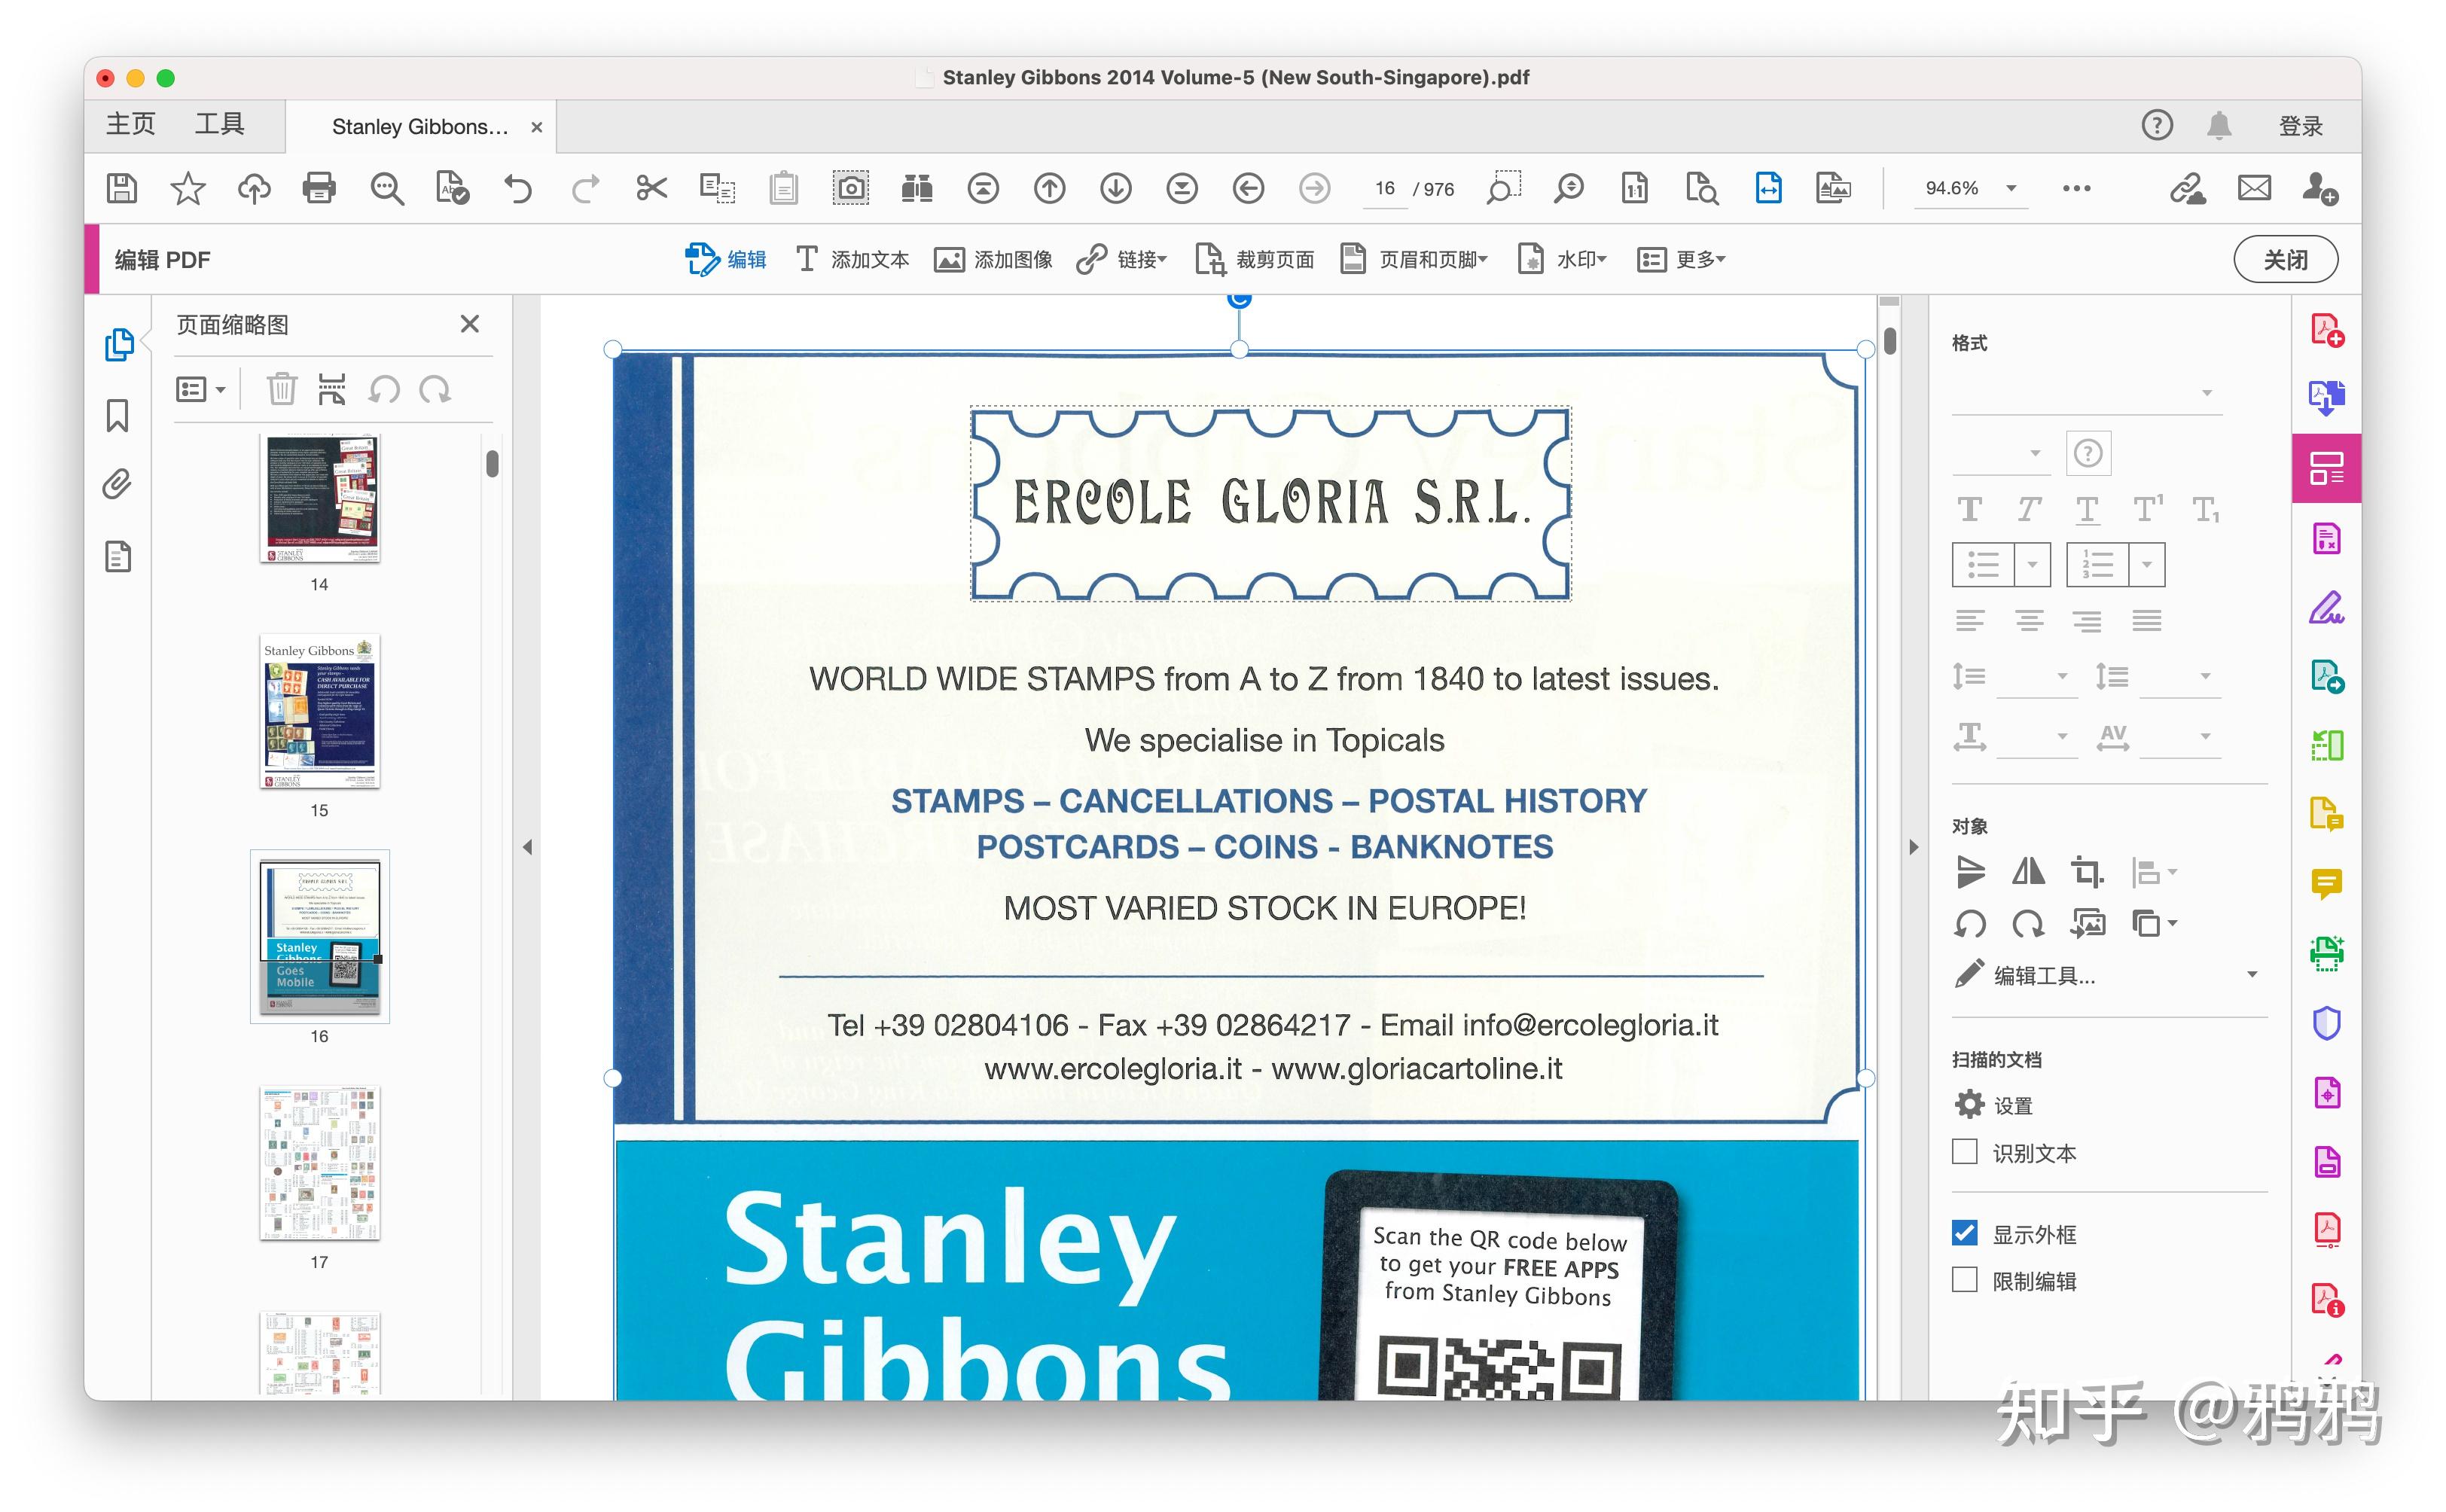Open the help question mark icon
This screenshot has width=2446, height=1512.
[2157, 126]
